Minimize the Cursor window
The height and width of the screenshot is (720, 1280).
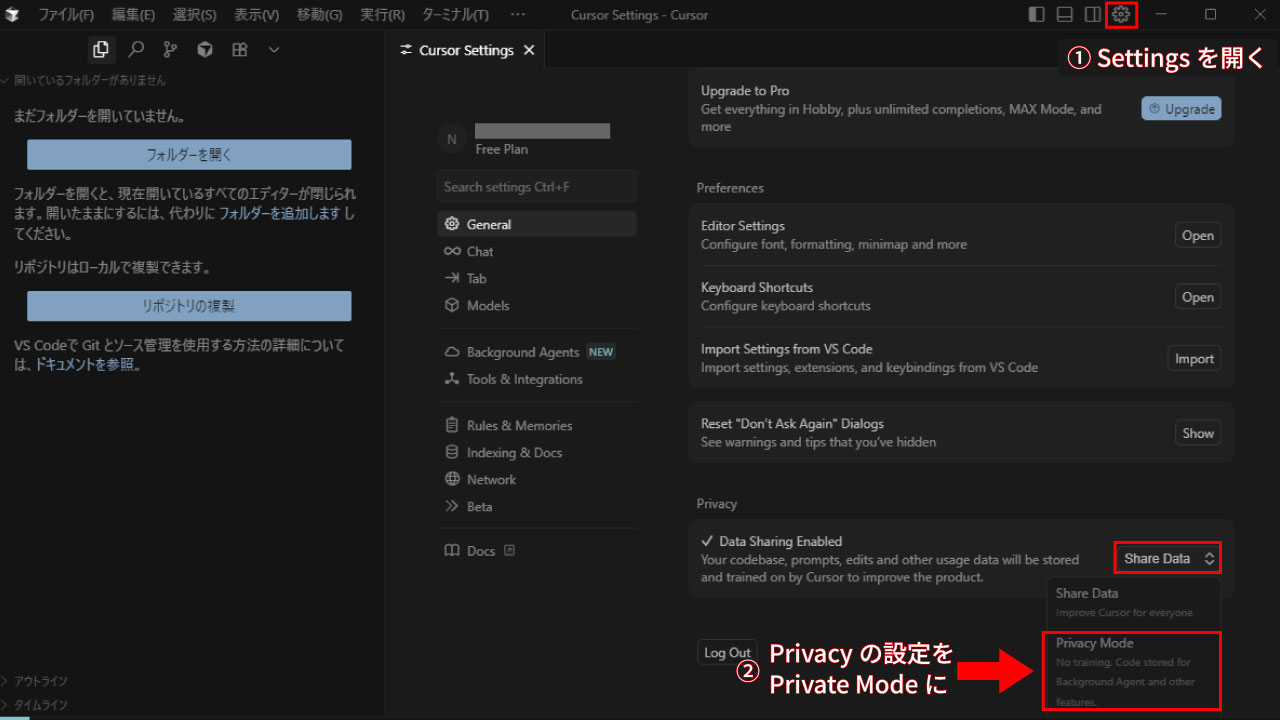(1161, 14)
